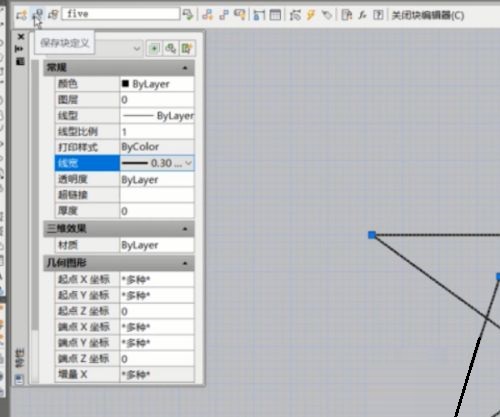Click the save block as icon

(53, 15)
